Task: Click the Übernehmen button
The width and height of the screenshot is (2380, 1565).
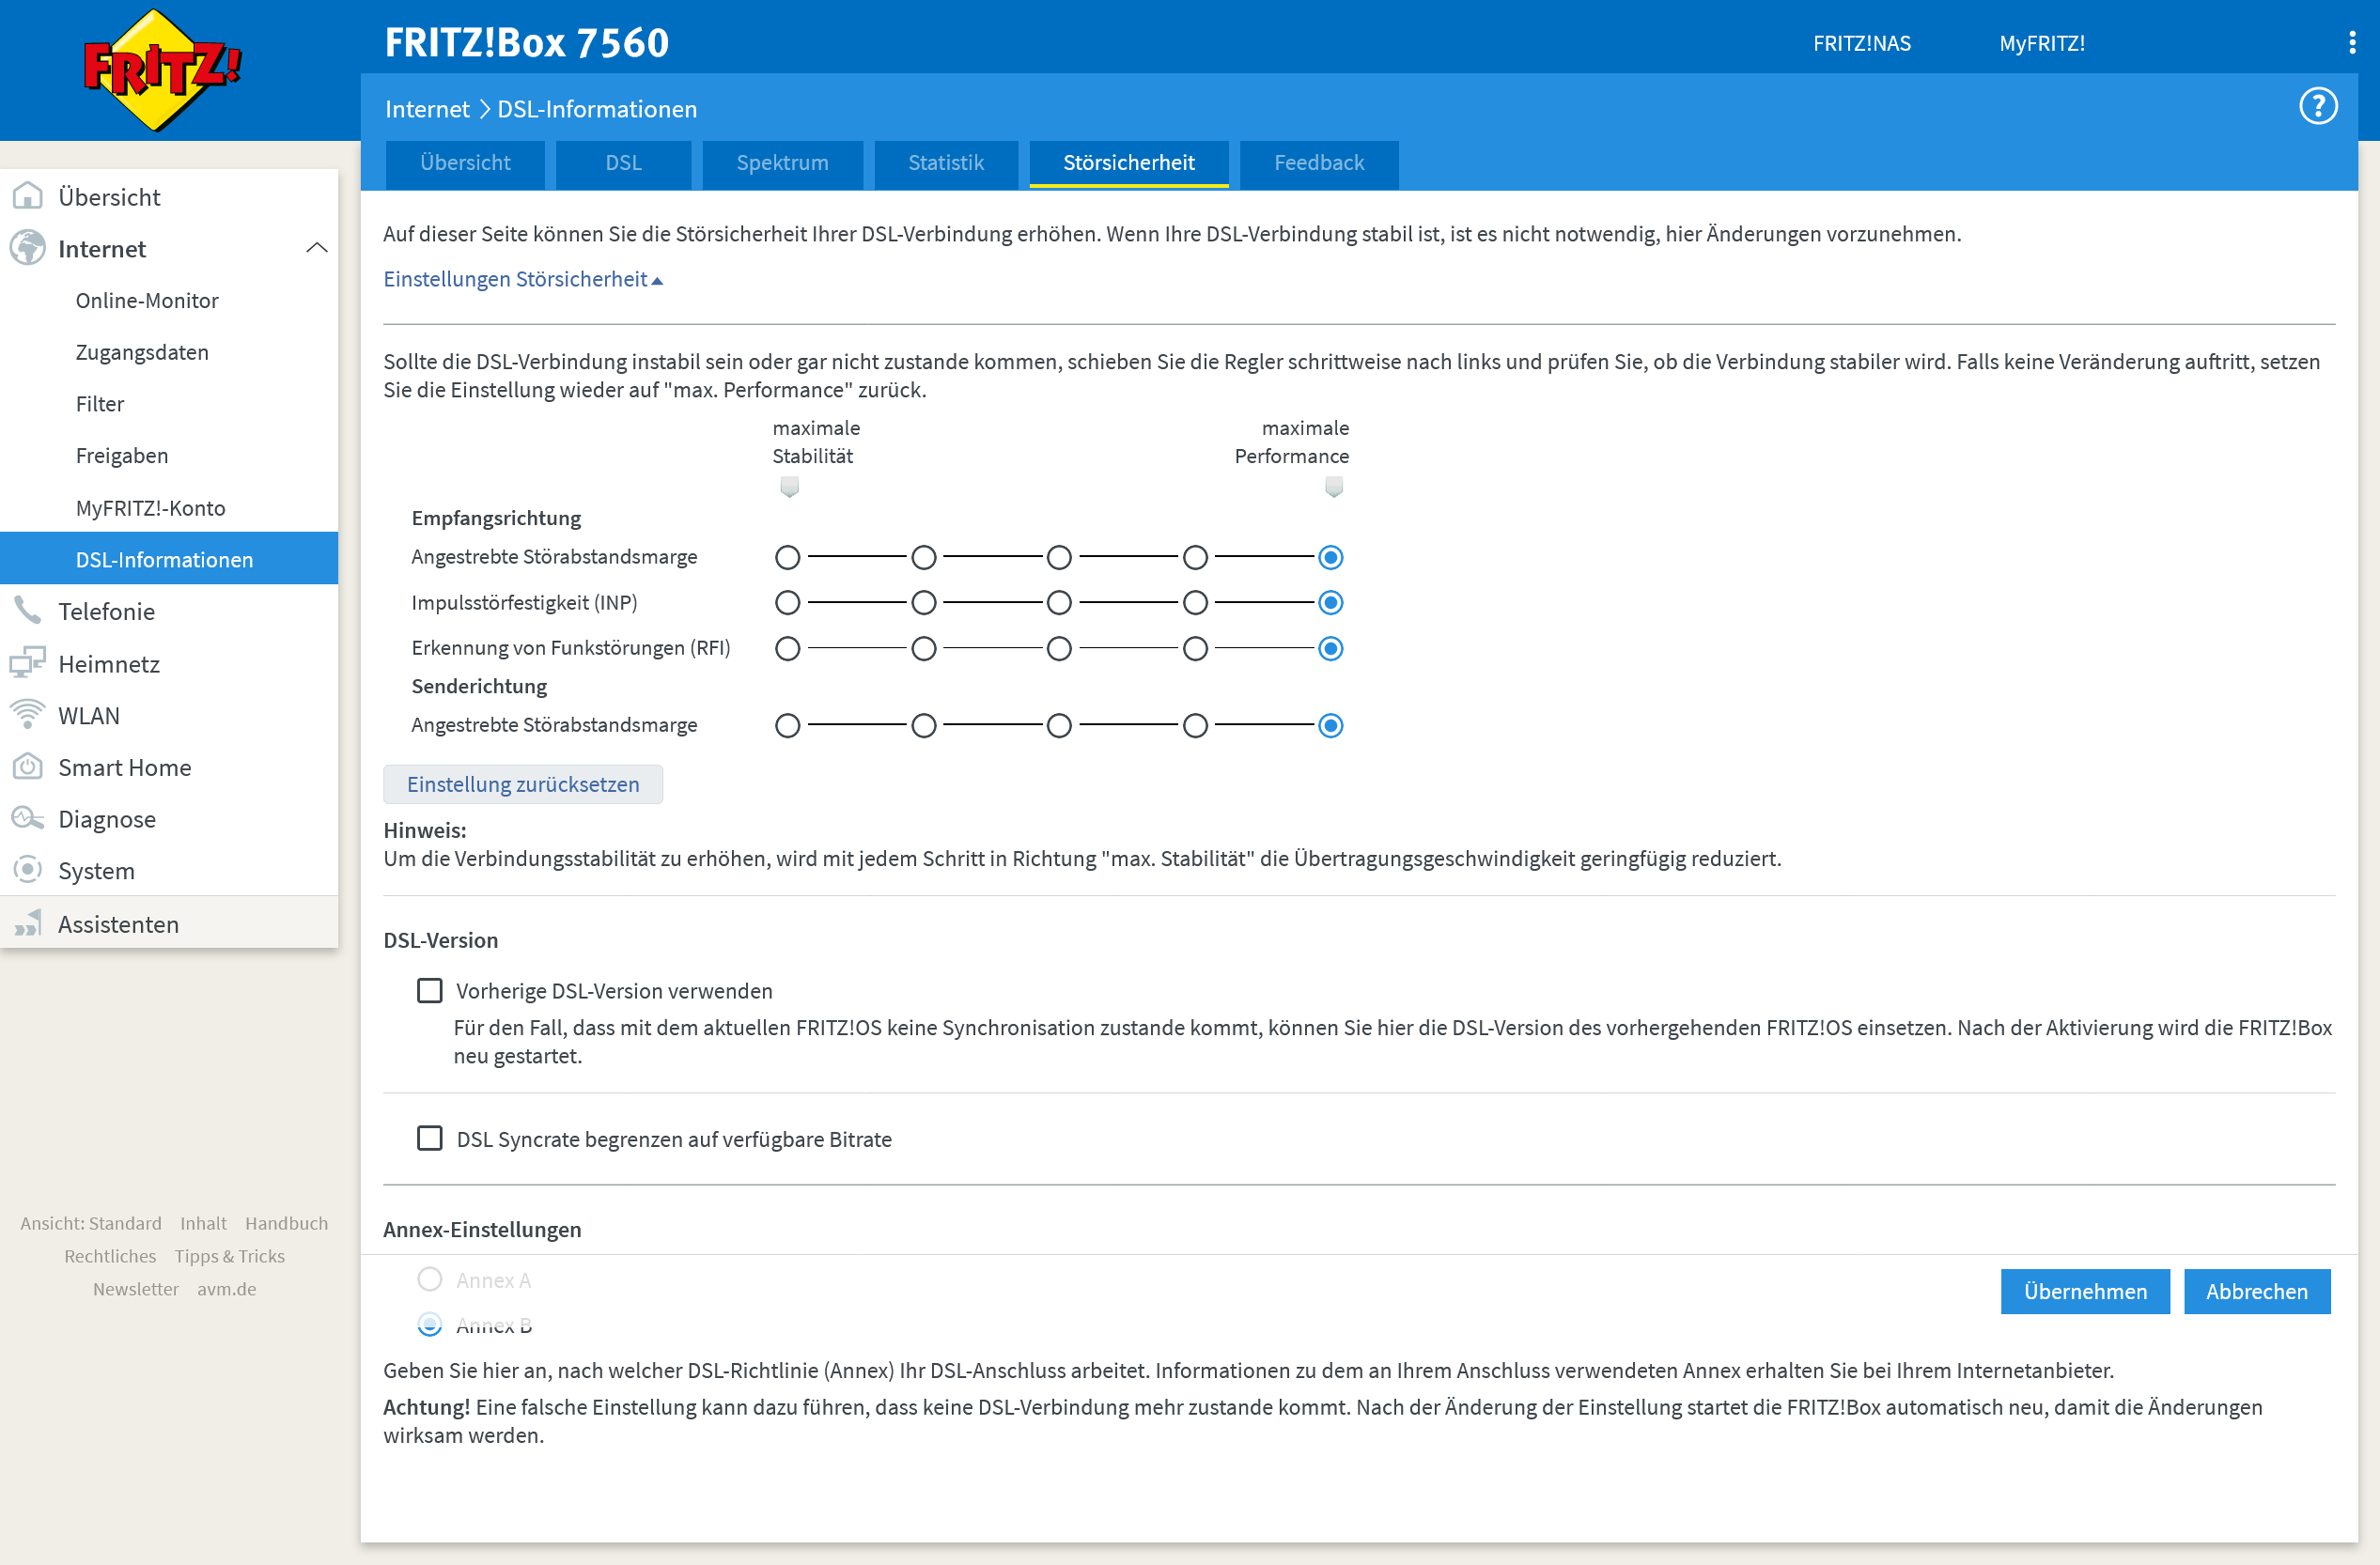Action: click(x=2084, y=1291)
